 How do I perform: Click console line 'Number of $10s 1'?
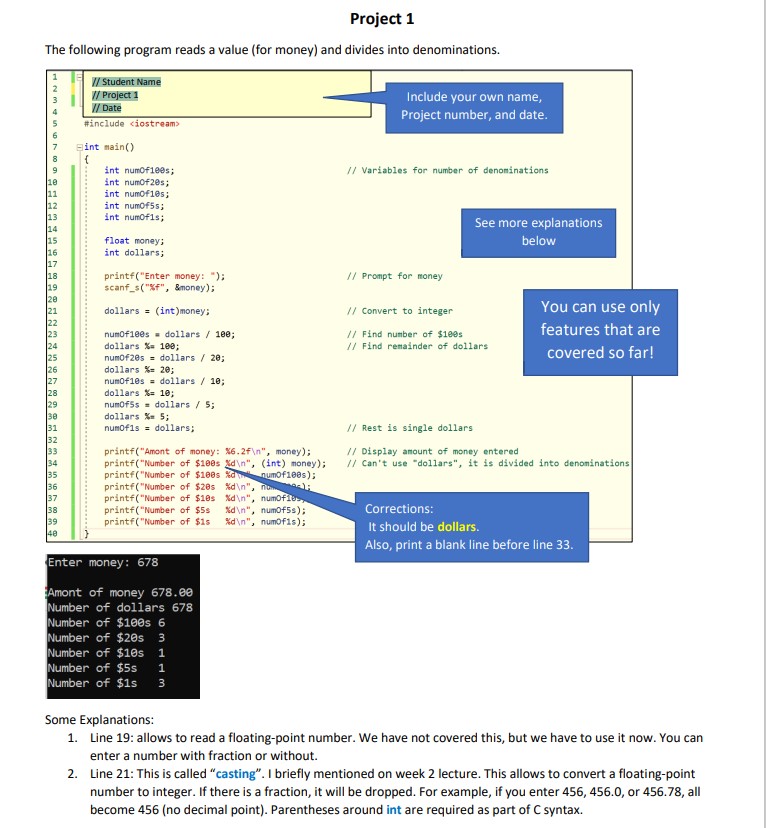click(x=107, y=653)
